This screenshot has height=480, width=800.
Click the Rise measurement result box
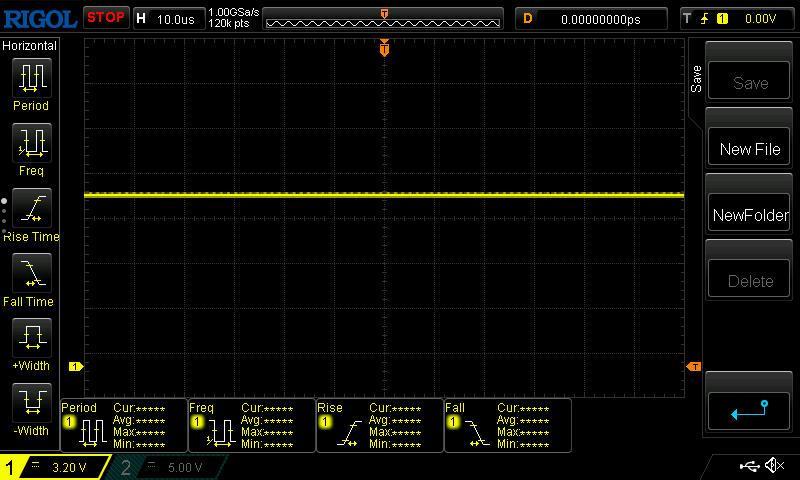pyautogui.click(x=379, y=425)
